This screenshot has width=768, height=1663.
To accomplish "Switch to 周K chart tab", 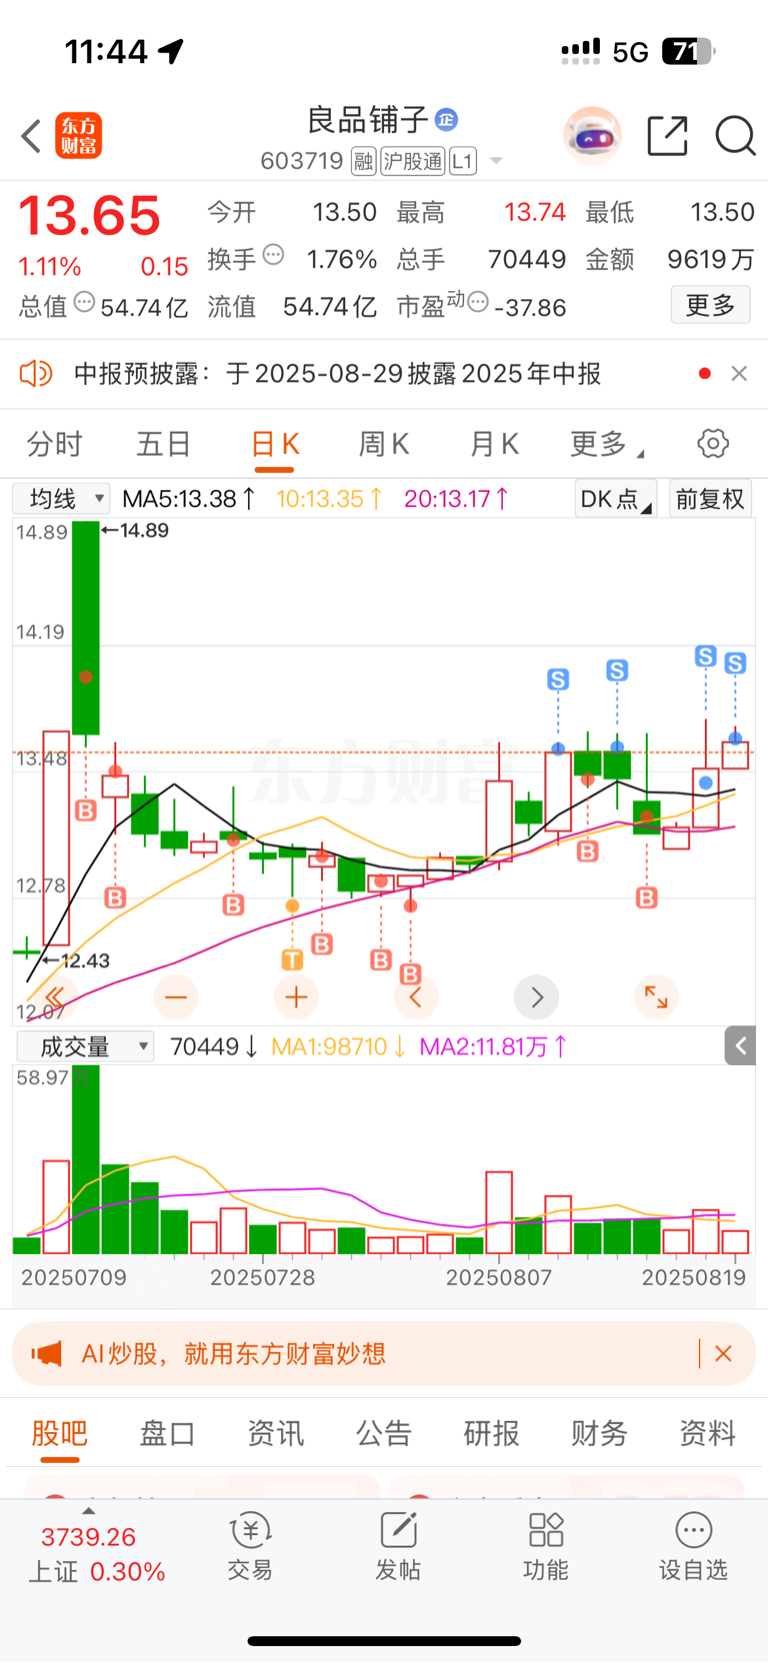I will click(384, 444).
